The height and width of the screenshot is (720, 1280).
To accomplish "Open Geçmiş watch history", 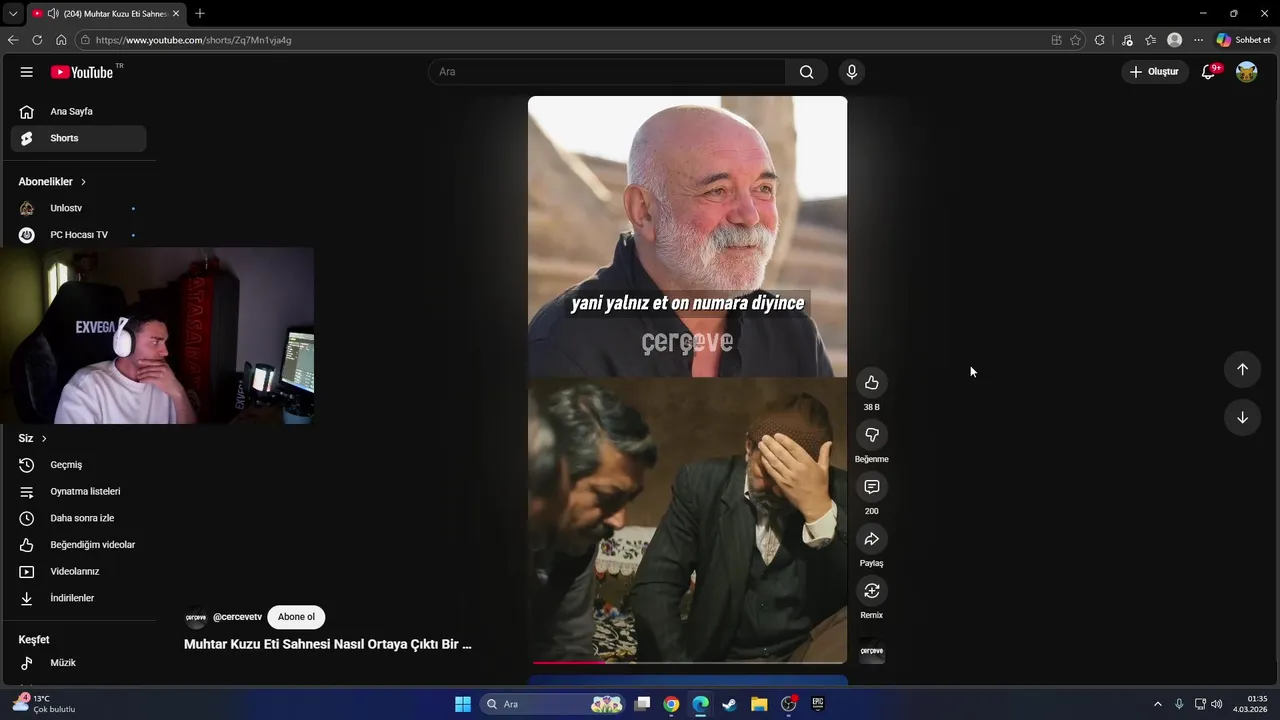I will 78,465.
